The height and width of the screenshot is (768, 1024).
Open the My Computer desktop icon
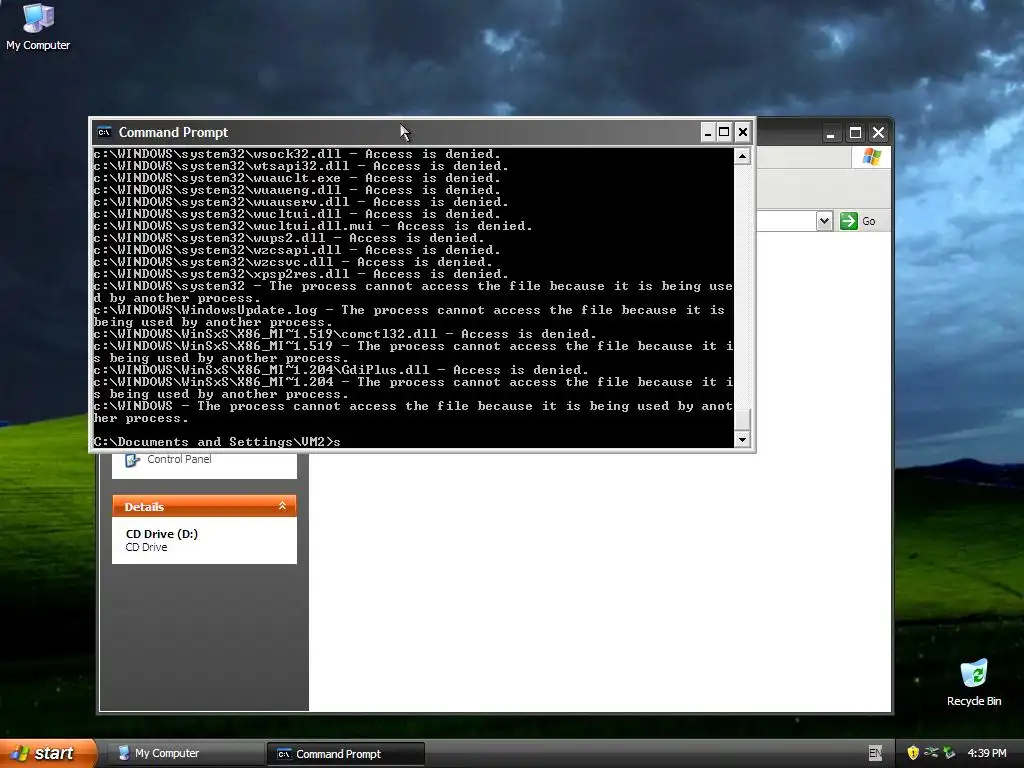tap(38, 26)
